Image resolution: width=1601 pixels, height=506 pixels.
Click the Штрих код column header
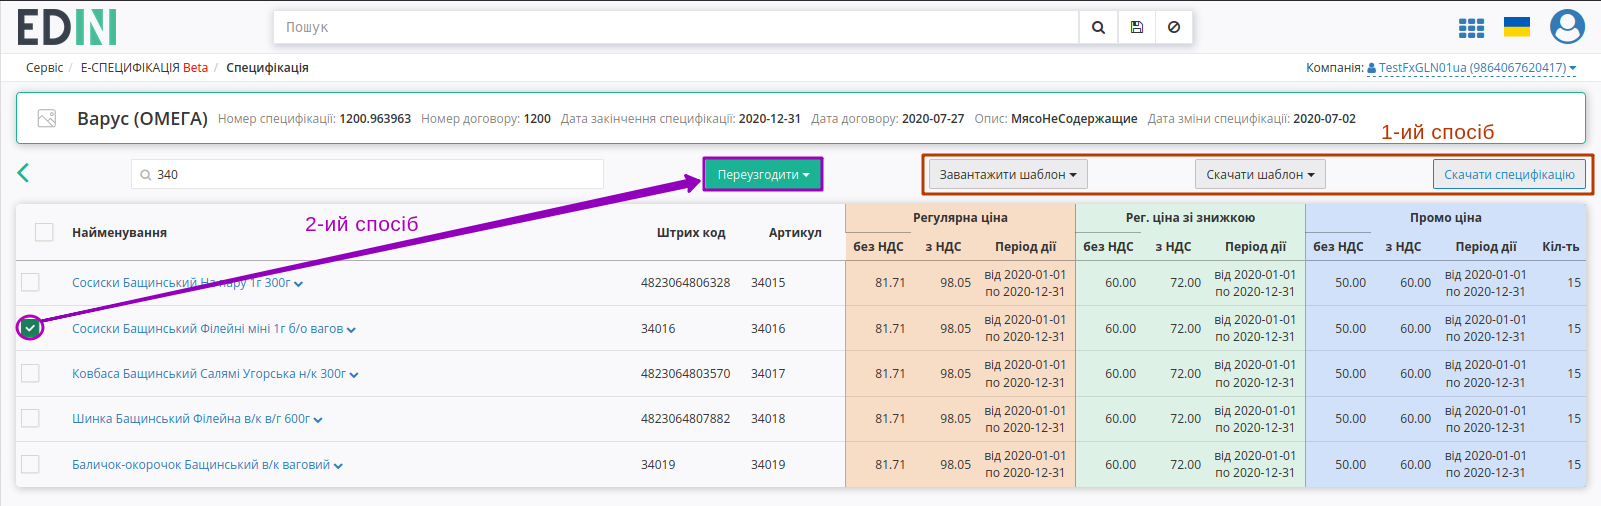click(x=691, y=232)
